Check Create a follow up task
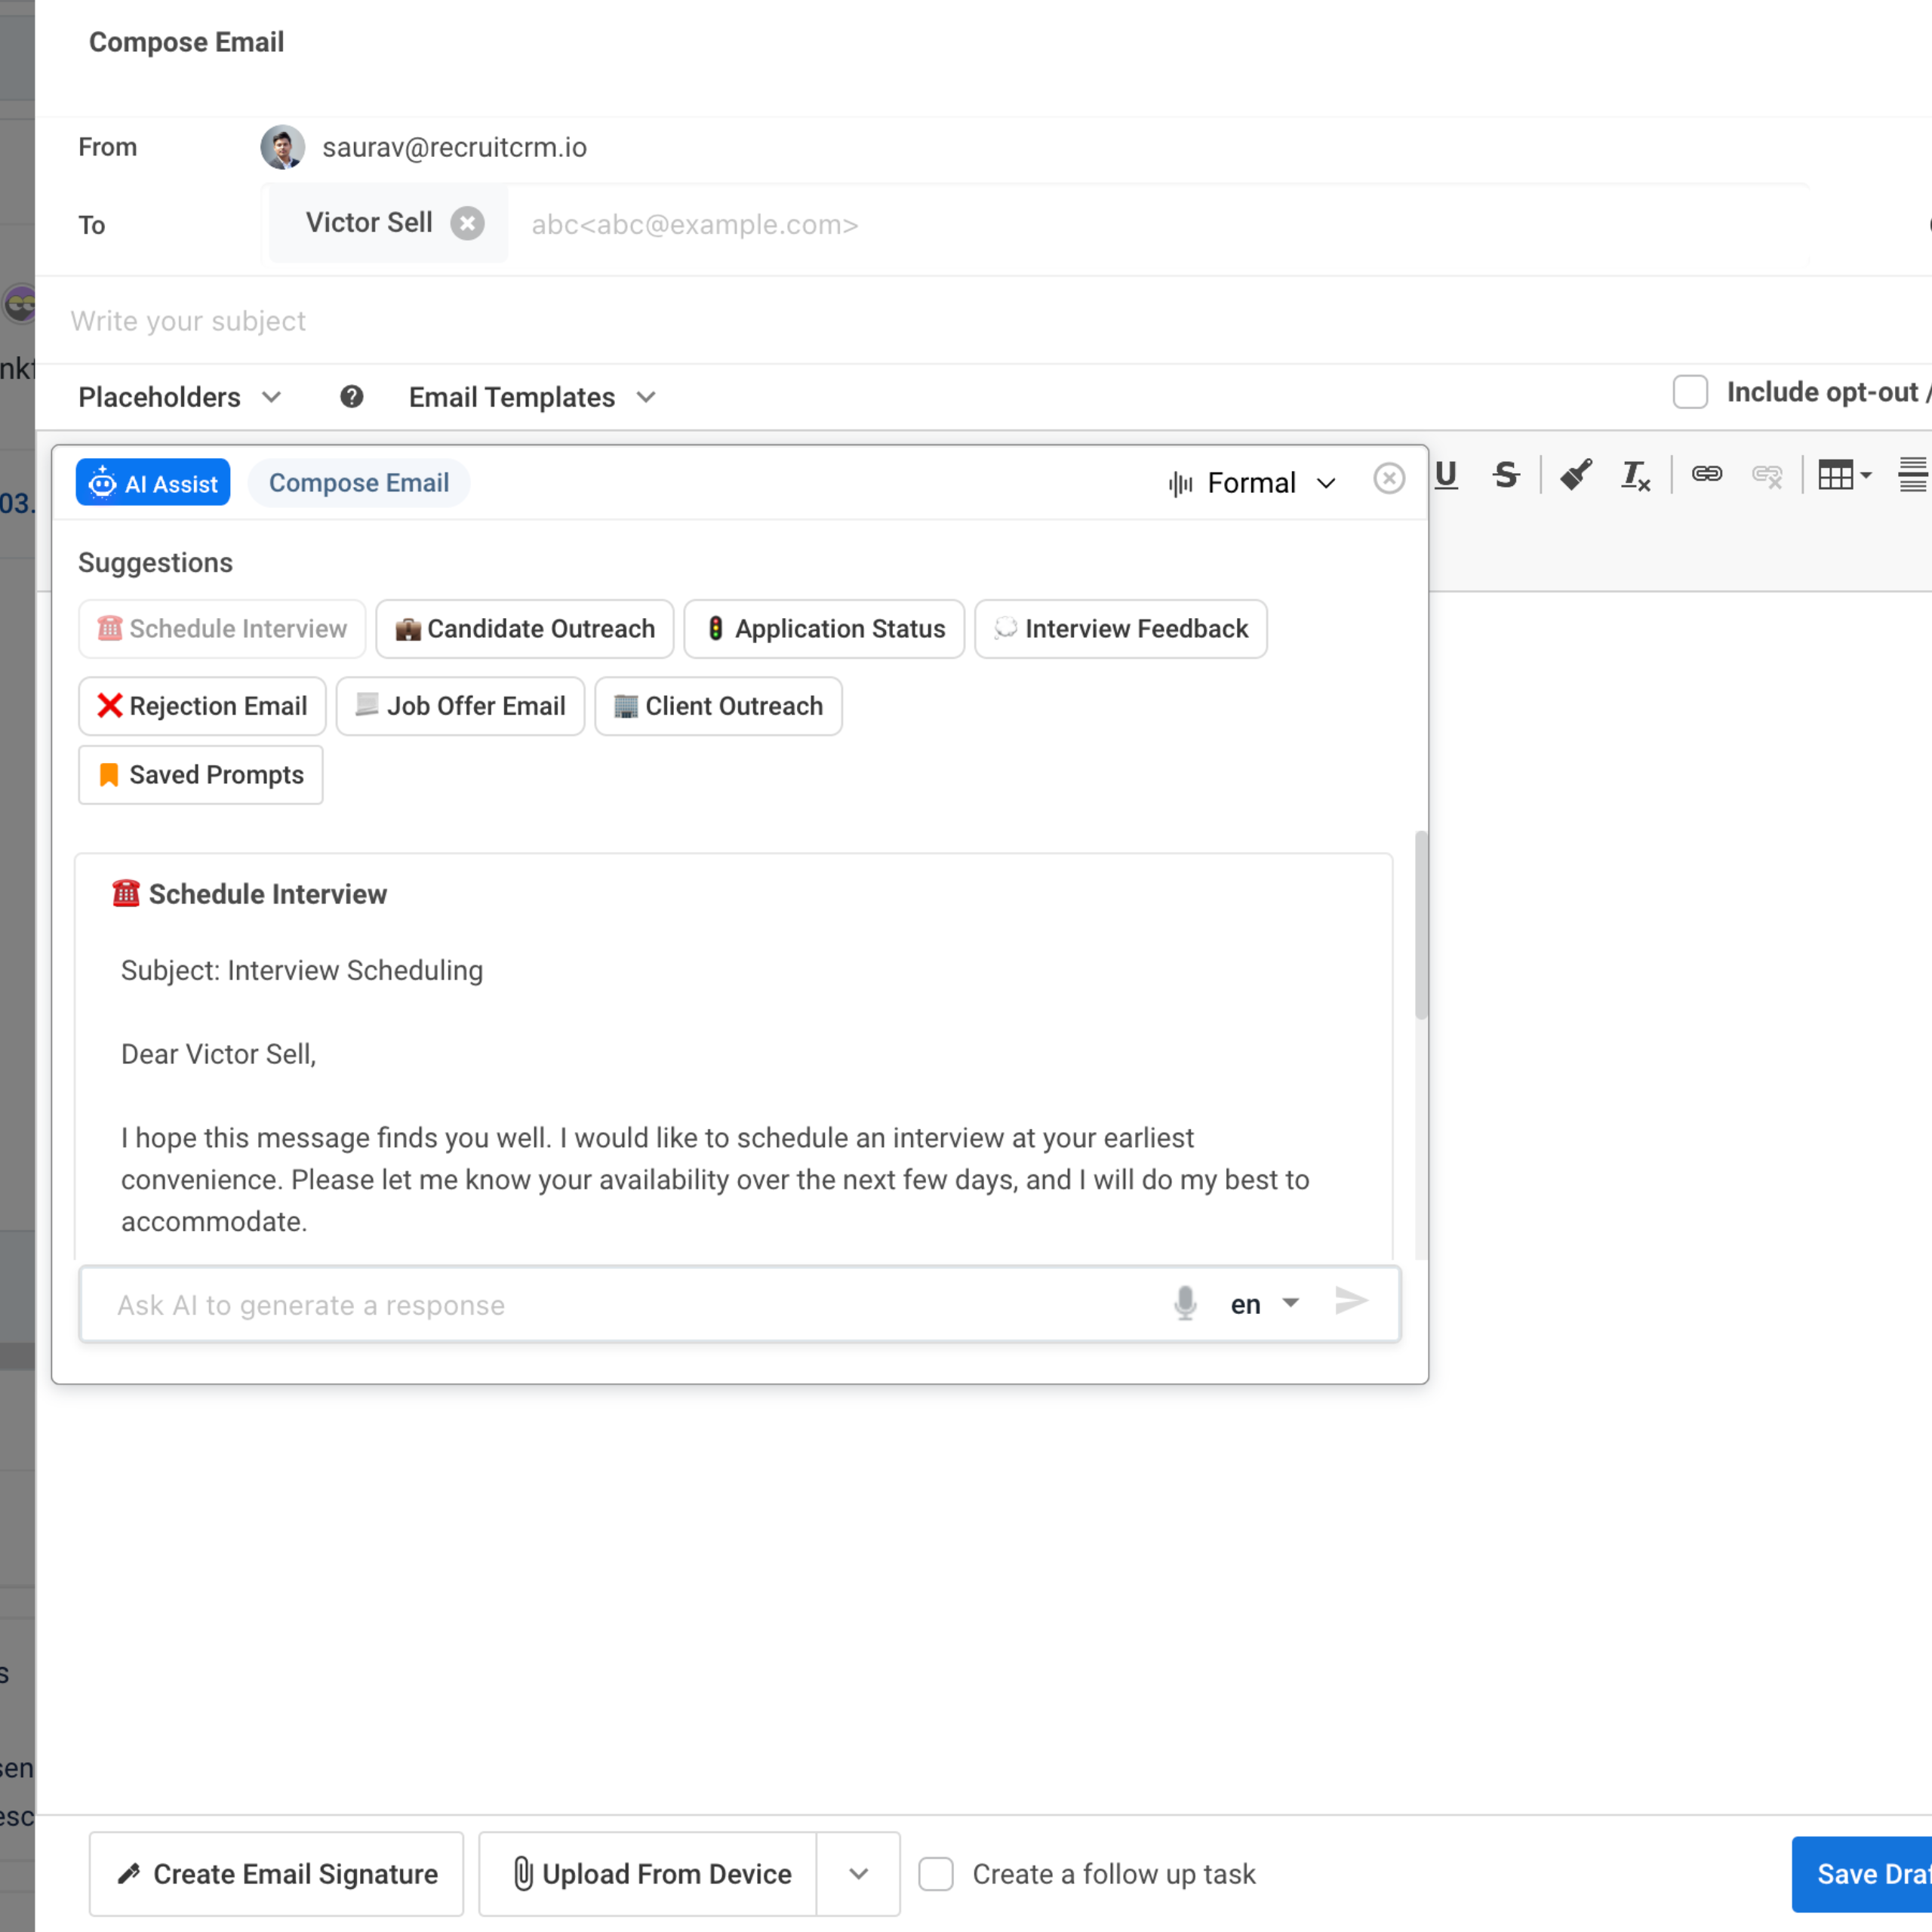The height and width of the screenshot is (1932, 1932). [x=936, y=1874]
